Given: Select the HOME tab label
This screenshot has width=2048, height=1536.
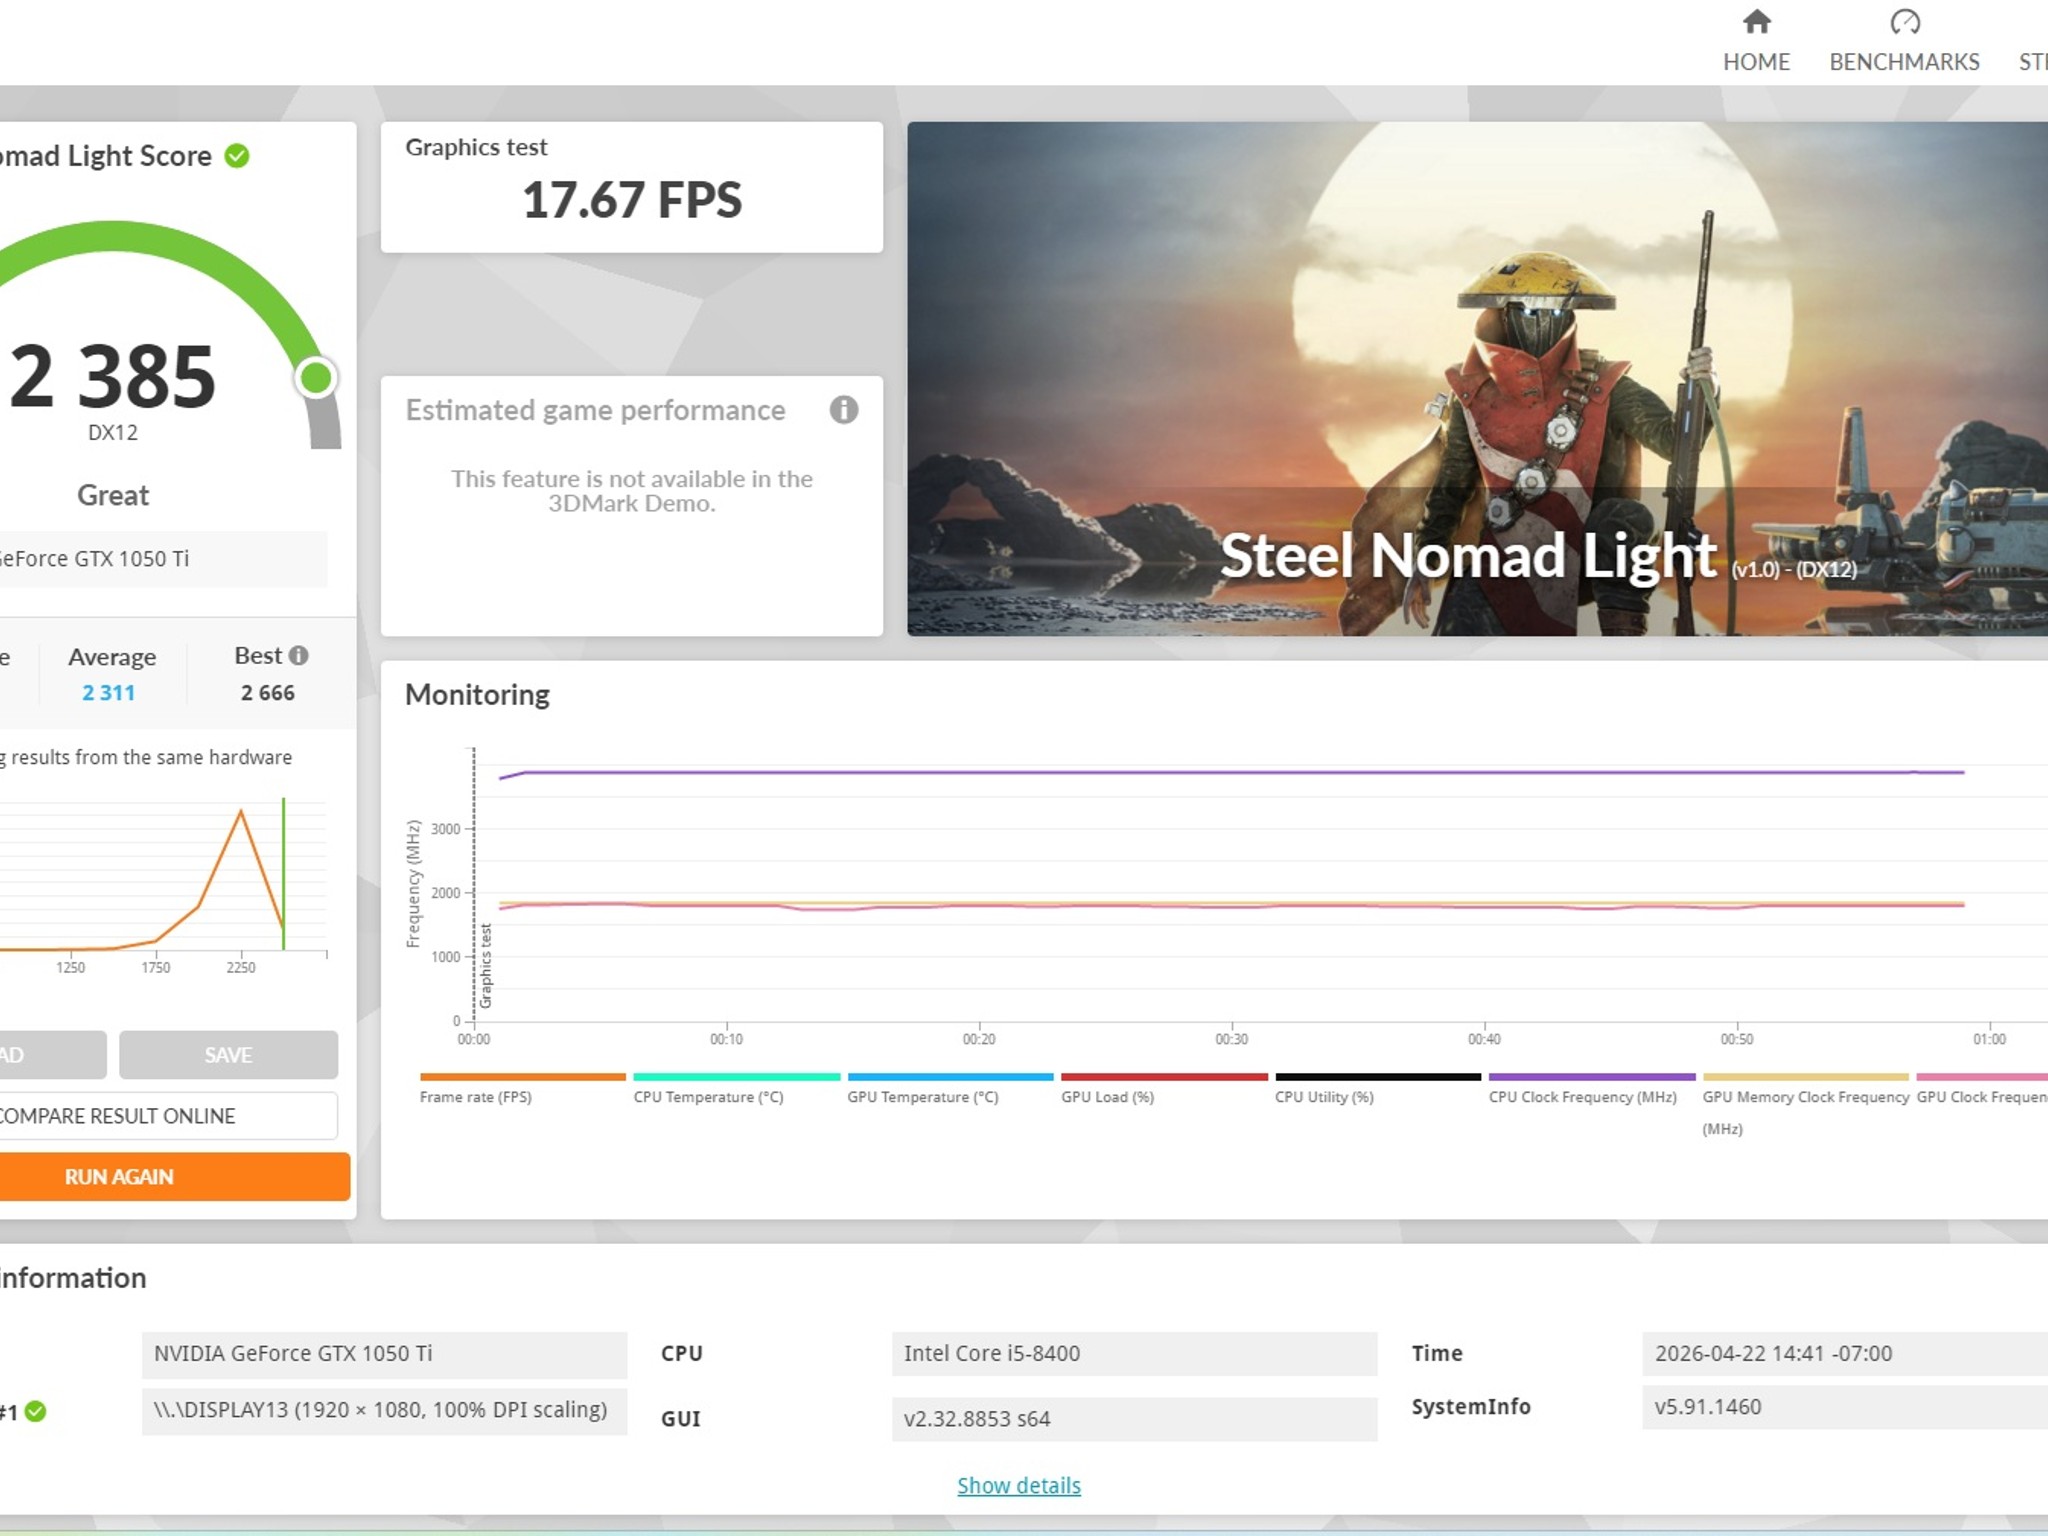Looking at the screenshot, I should pyautogui.click(x=1756, y=62).
